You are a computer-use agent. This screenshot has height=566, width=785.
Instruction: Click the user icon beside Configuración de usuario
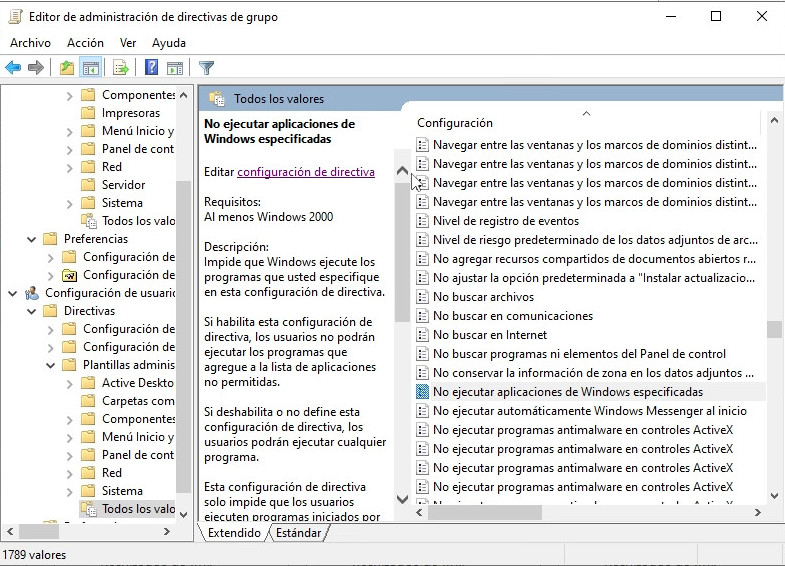(x=32, y=293)
